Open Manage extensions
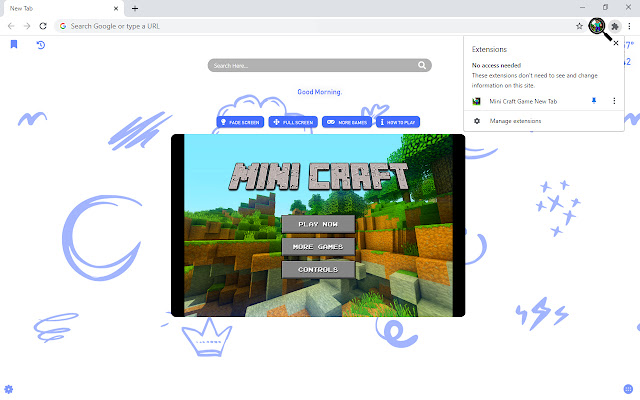The image size is (640, 400). click(x=515, y=121)
